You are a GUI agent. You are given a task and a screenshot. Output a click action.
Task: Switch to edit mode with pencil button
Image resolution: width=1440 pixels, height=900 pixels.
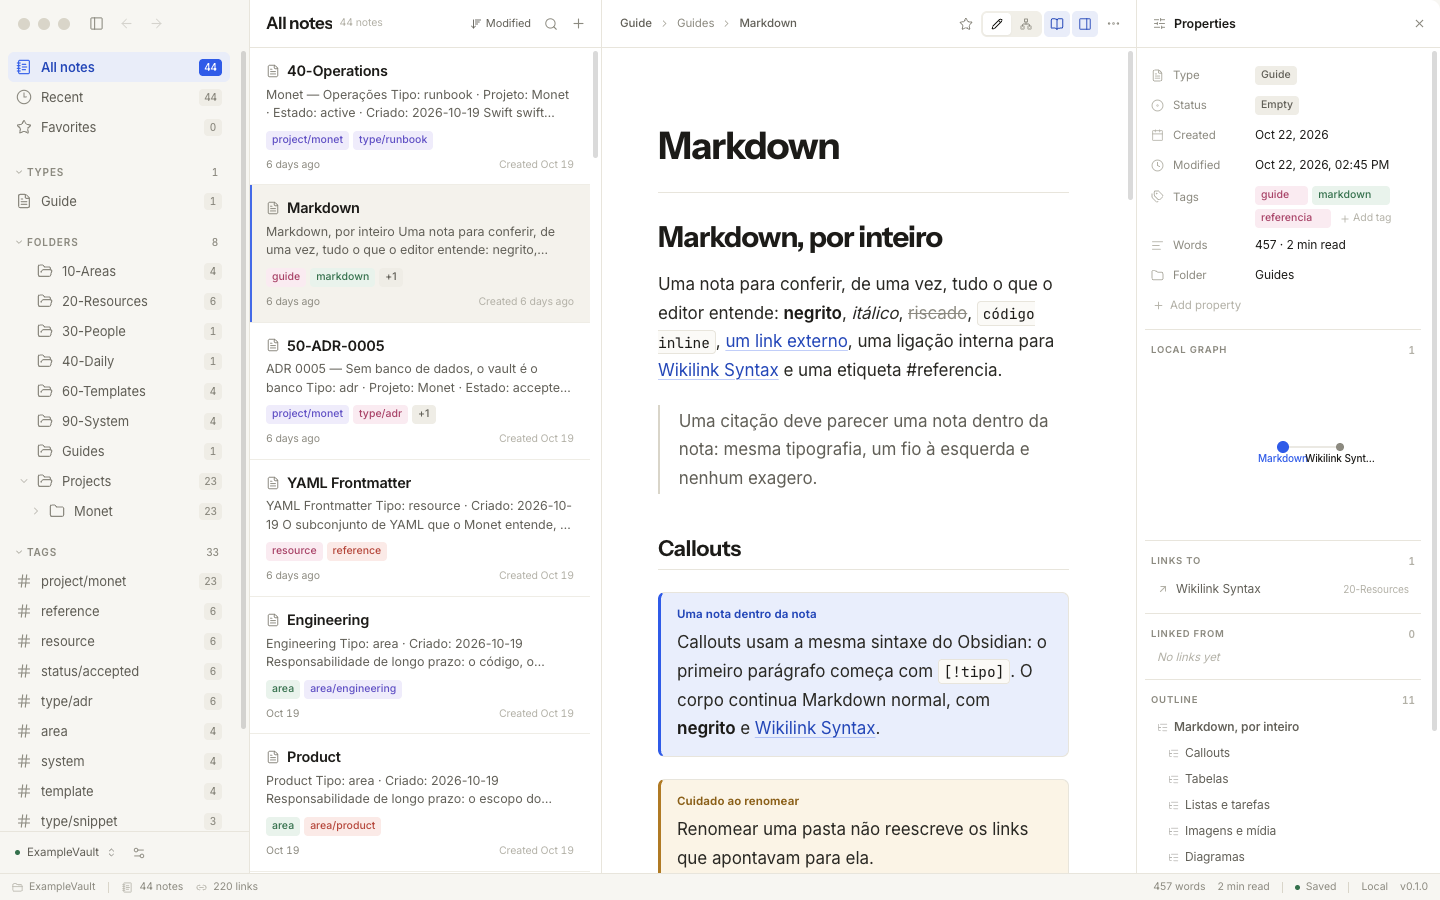tap(997, 24)
